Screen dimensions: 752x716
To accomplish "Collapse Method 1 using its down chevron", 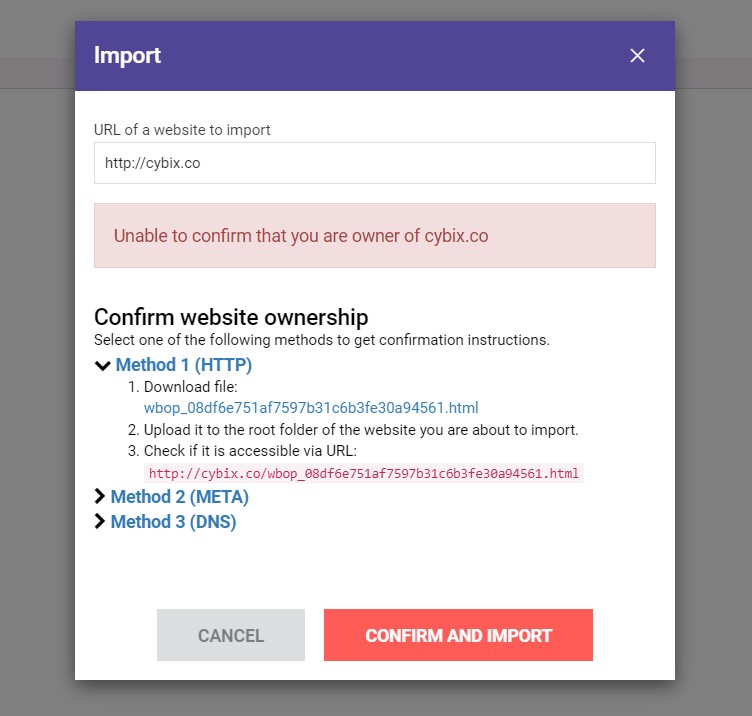I will click(103, 366).
